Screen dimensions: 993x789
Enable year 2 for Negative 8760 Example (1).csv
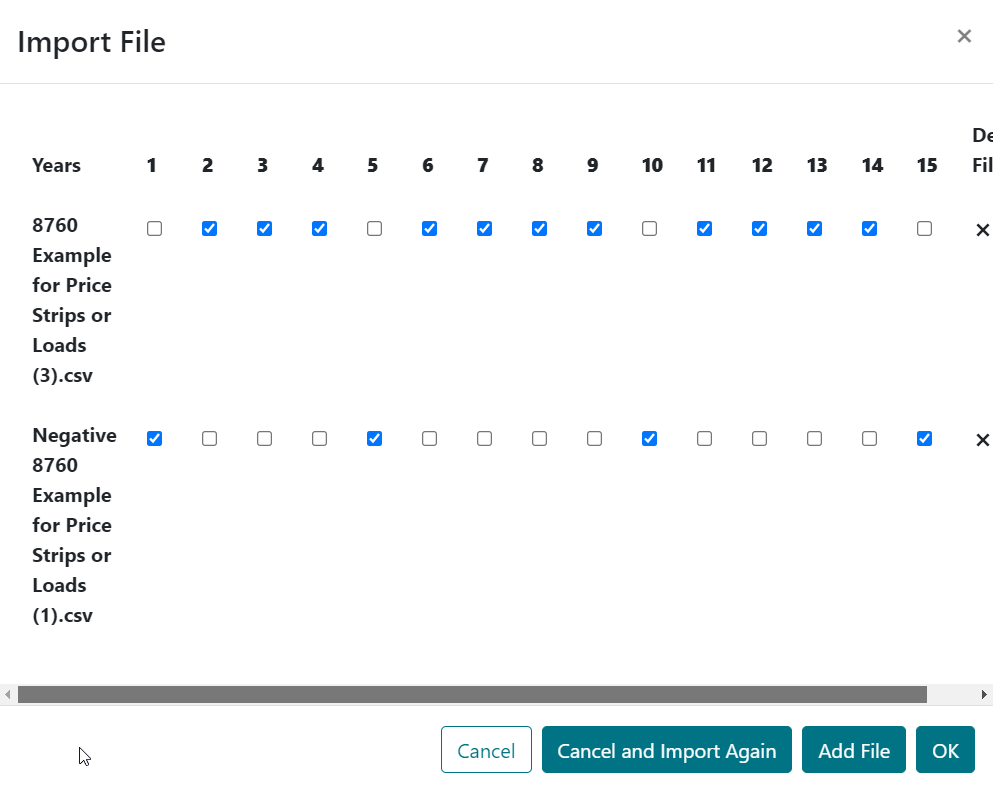point(209,438)
